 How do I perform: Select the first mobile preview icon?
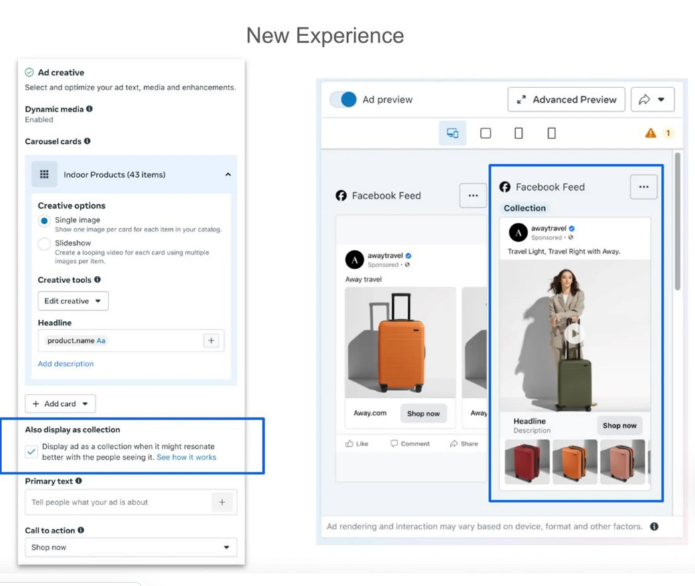click(x=519, y=133)
